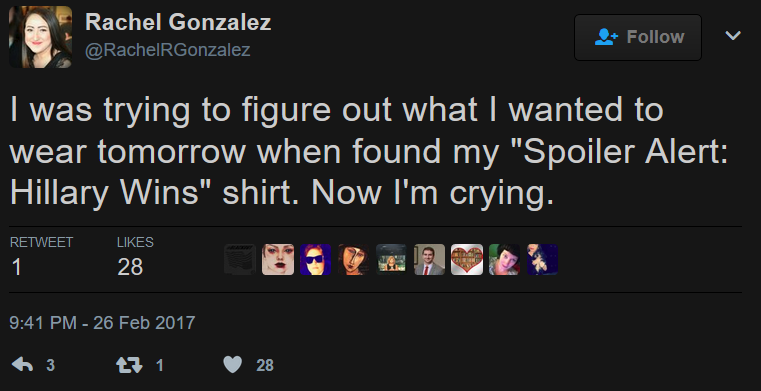The image size is (761, 391).
Task: Open liker avatar showing blonde TV anchor
Action: click(391, 260)
